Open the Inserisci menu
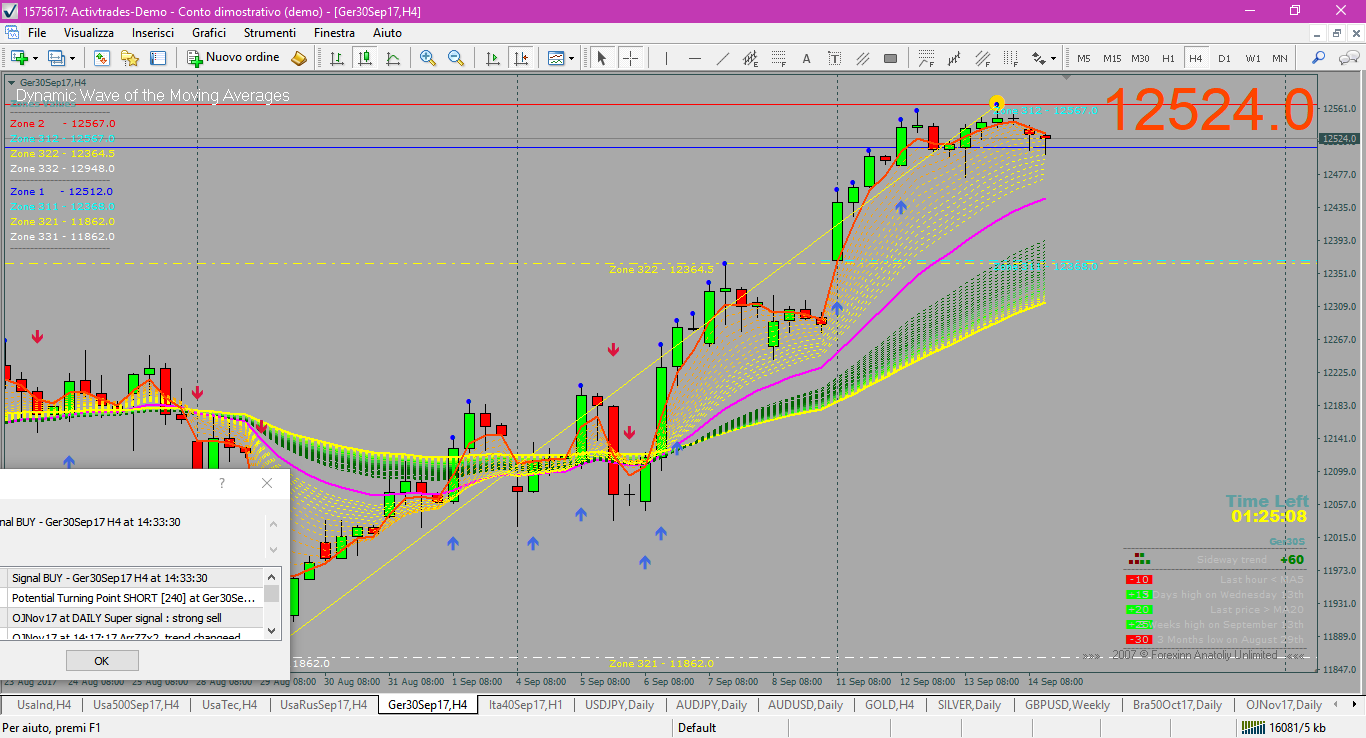Image resolution: width=1366 pixels, height=738 pixels. (153, 33)
